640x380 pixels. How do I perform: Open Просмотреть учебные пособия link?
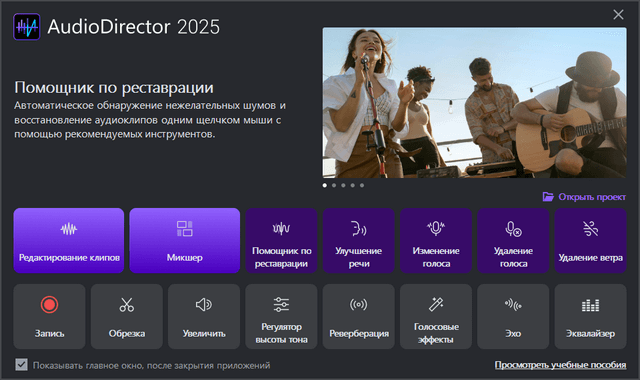560,364
